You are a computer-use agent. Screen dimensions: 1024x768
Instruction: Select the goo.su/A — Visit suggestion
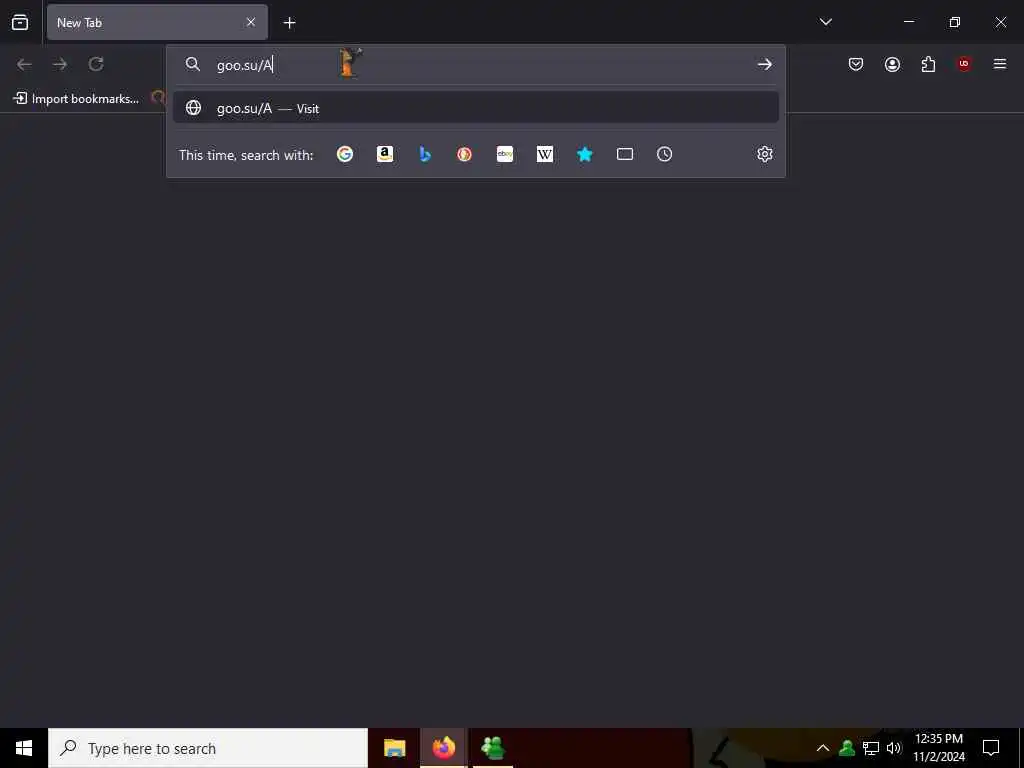pyautogui.click(x=475, y=108)
